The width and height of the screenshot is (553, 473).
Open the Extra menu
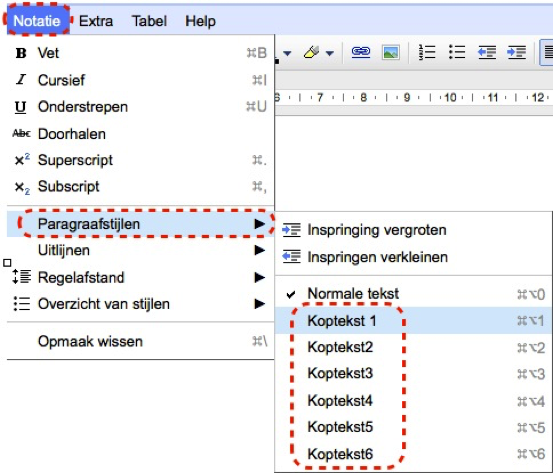click(96, 21)
